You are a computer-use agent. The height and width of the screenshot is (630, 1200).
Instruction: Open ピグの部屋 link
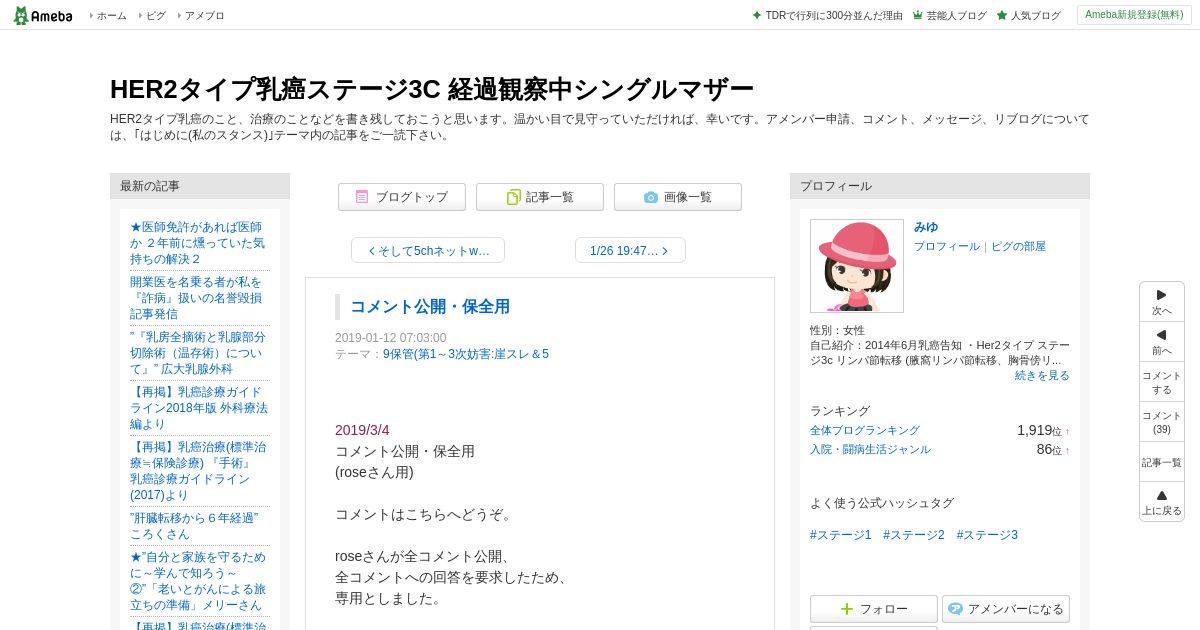(1018, 246)
